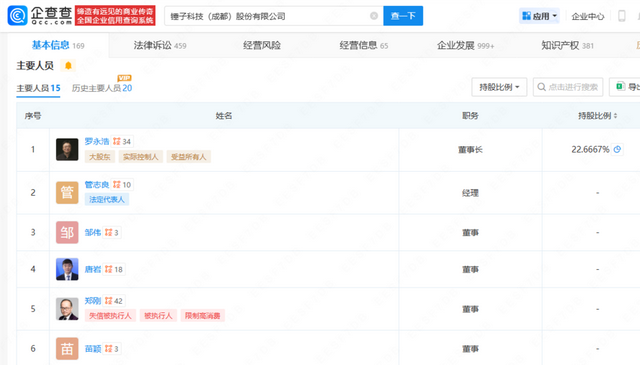The width and height of the screenshot is (640, 365).
Task: Expand the 持股比例 dropdown filter
Action: click(499, 87)
